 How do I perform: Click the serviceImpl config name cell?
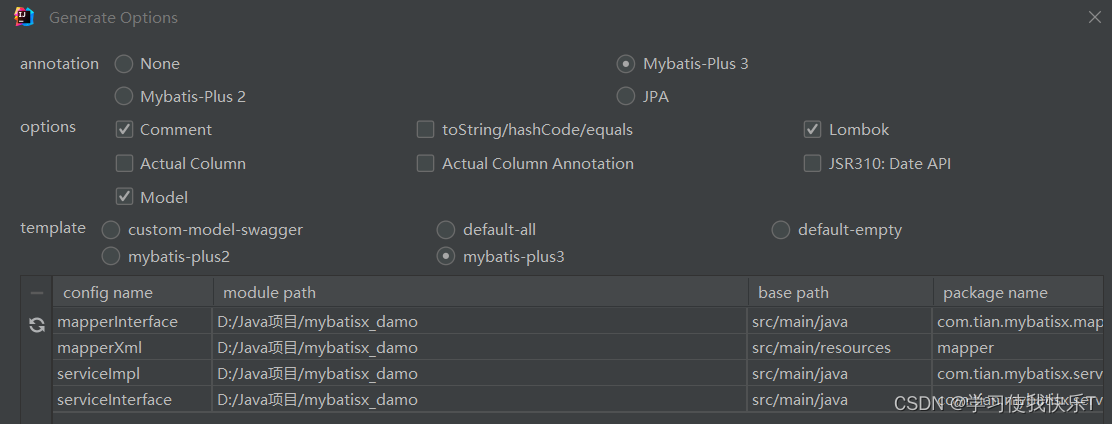[x=133, y=374]
